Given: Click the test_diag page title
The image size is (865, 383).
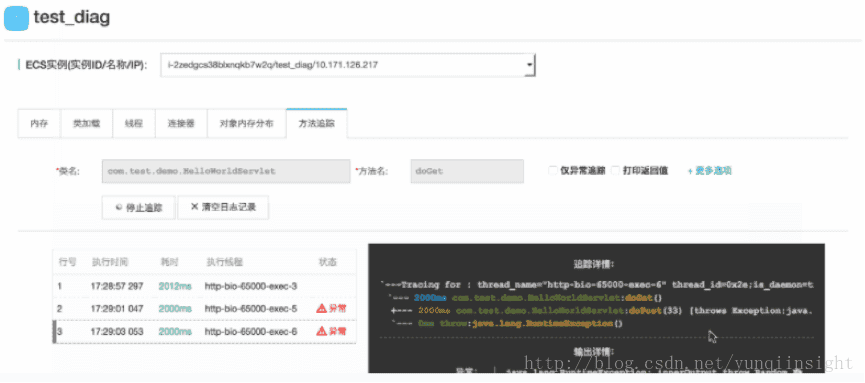Looking at the screenshot, I should (x=72, y=17).
